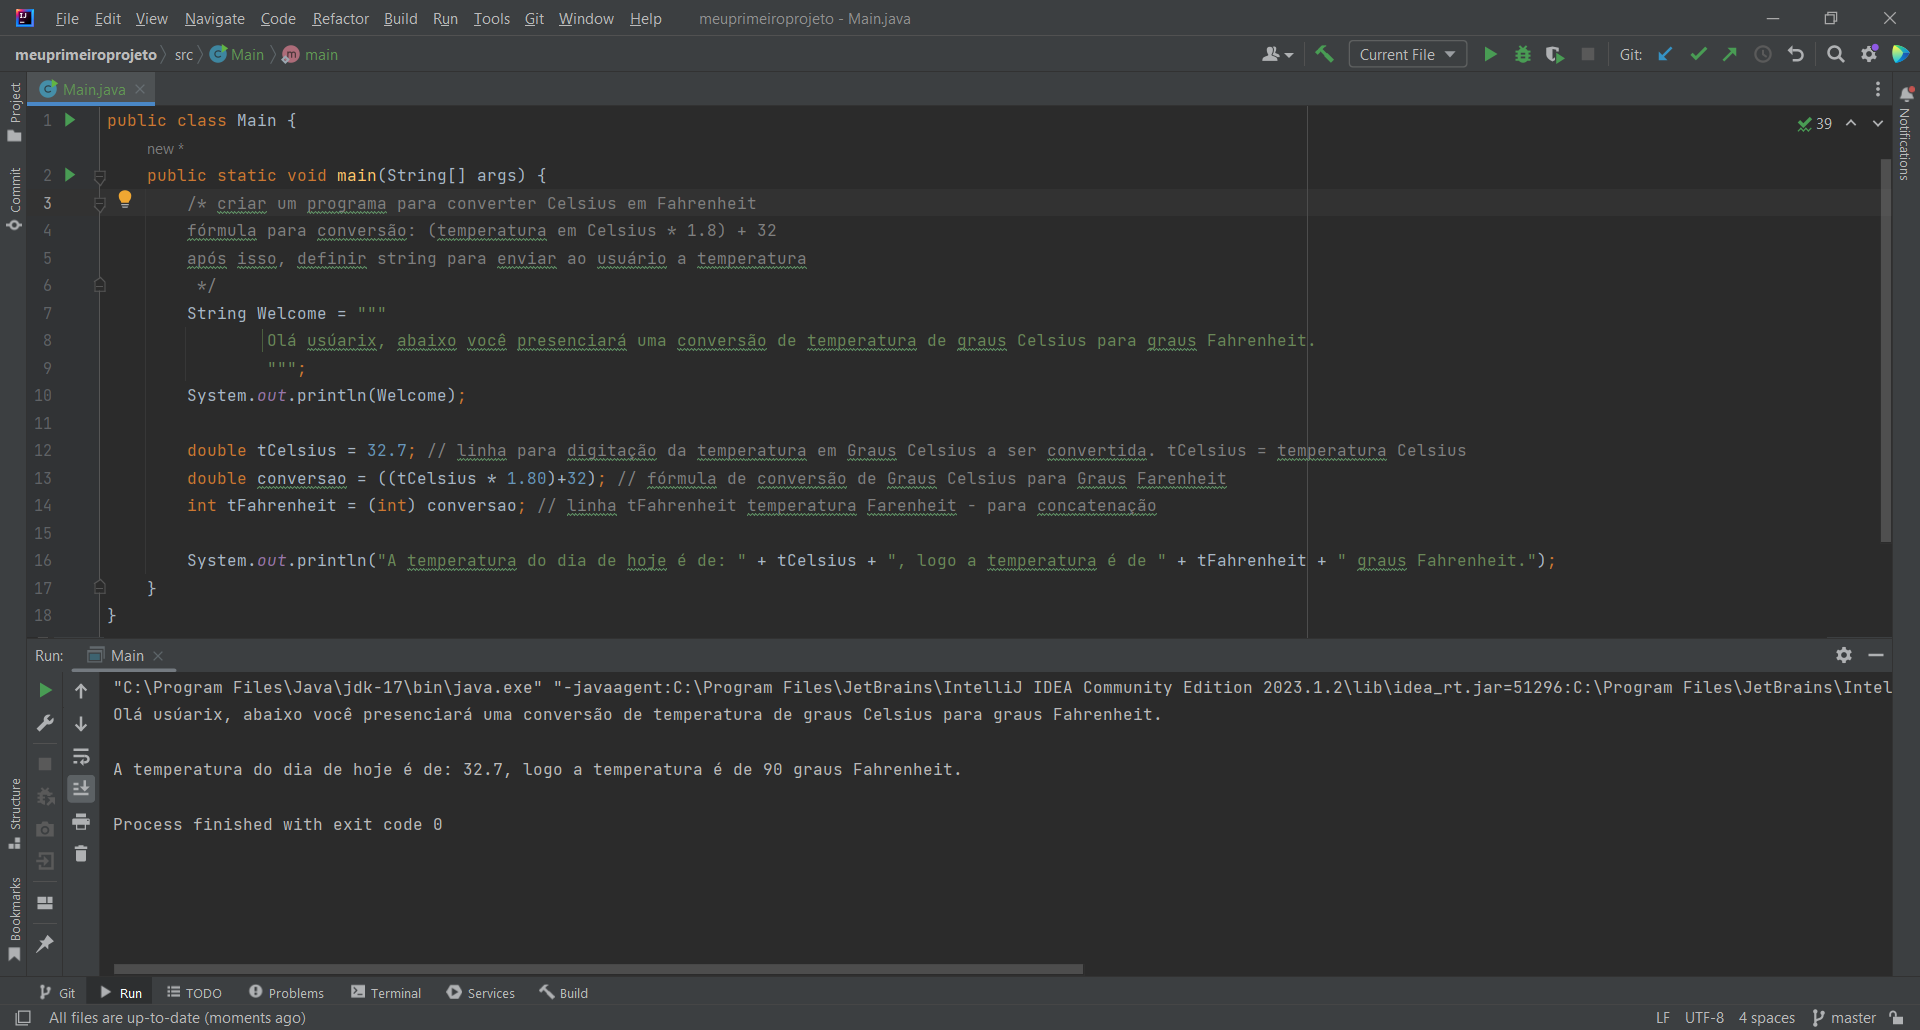Go to the next highlighted problem arrow
The image size is (1920, 1030).
[1878, 123]
